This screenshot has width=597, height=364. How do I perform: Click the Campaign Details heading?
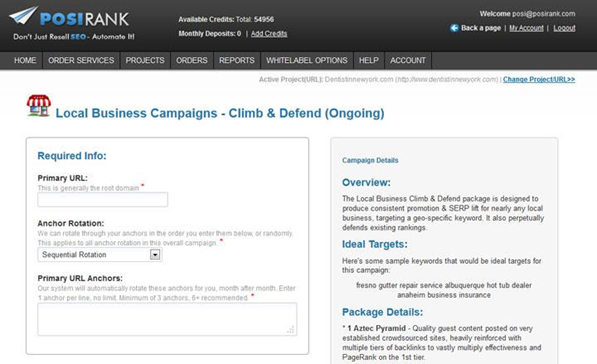click(370, 160)
